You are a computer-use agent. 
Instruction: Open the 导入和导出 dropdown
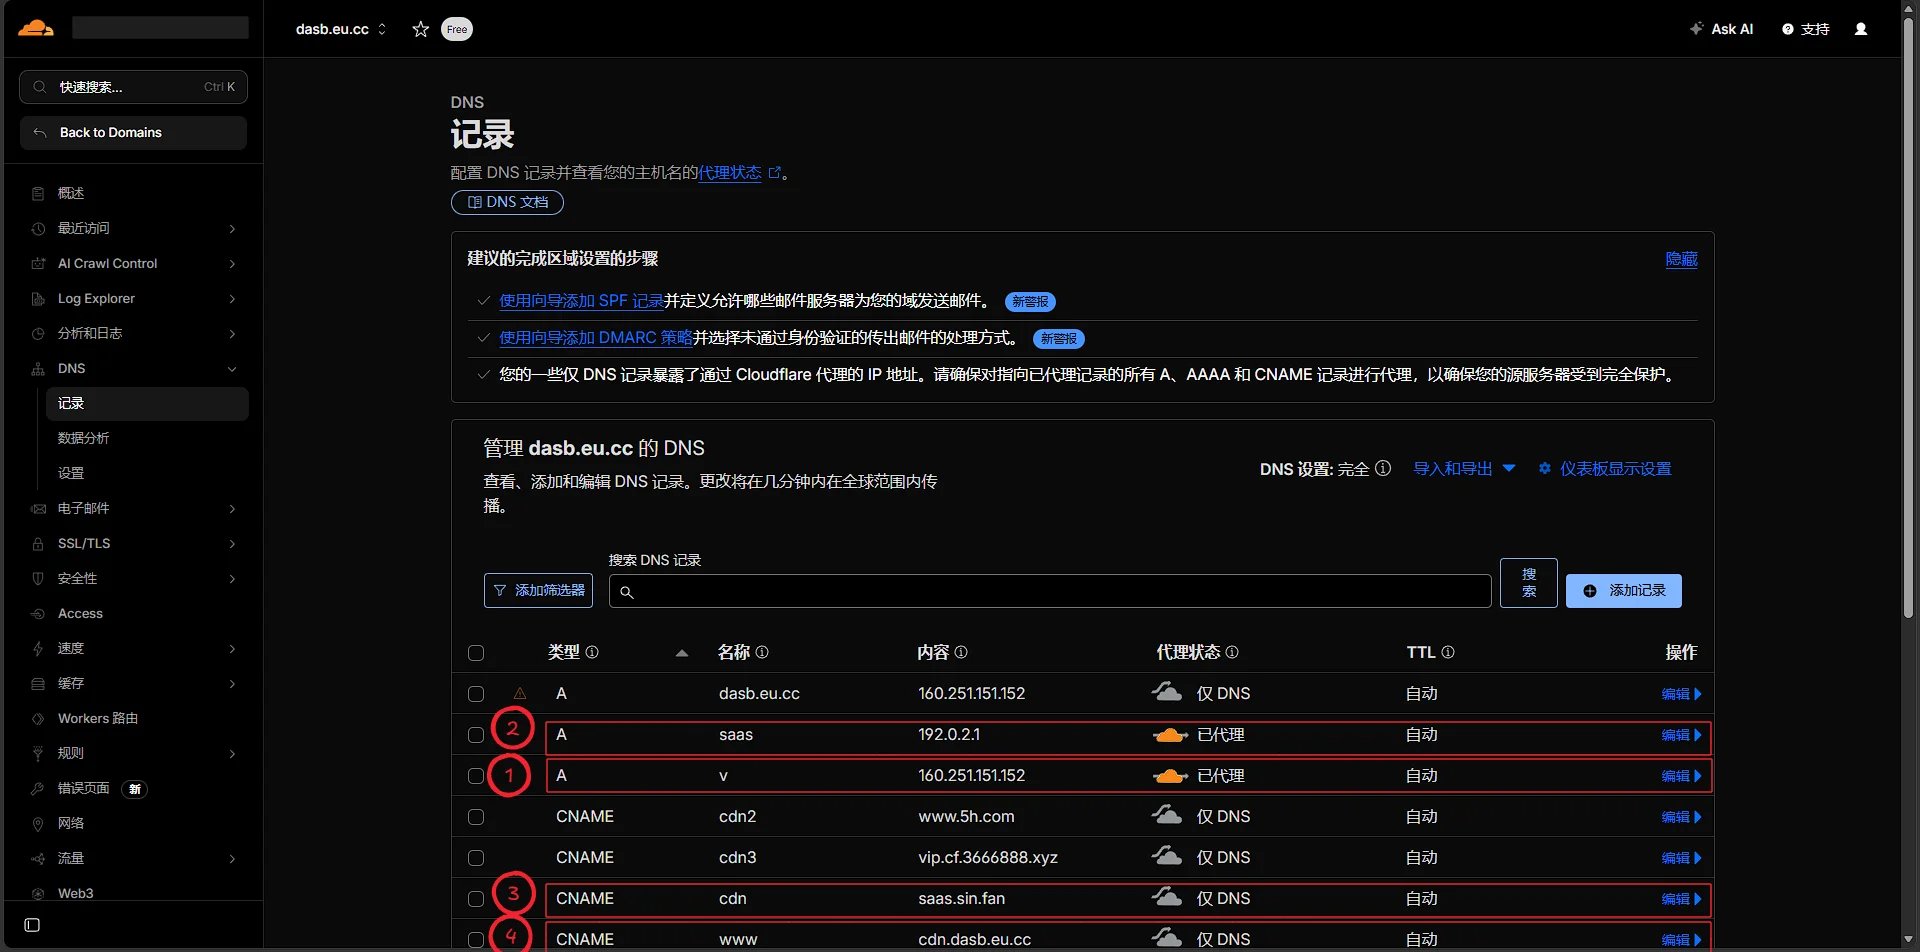tap(1464, 468)
